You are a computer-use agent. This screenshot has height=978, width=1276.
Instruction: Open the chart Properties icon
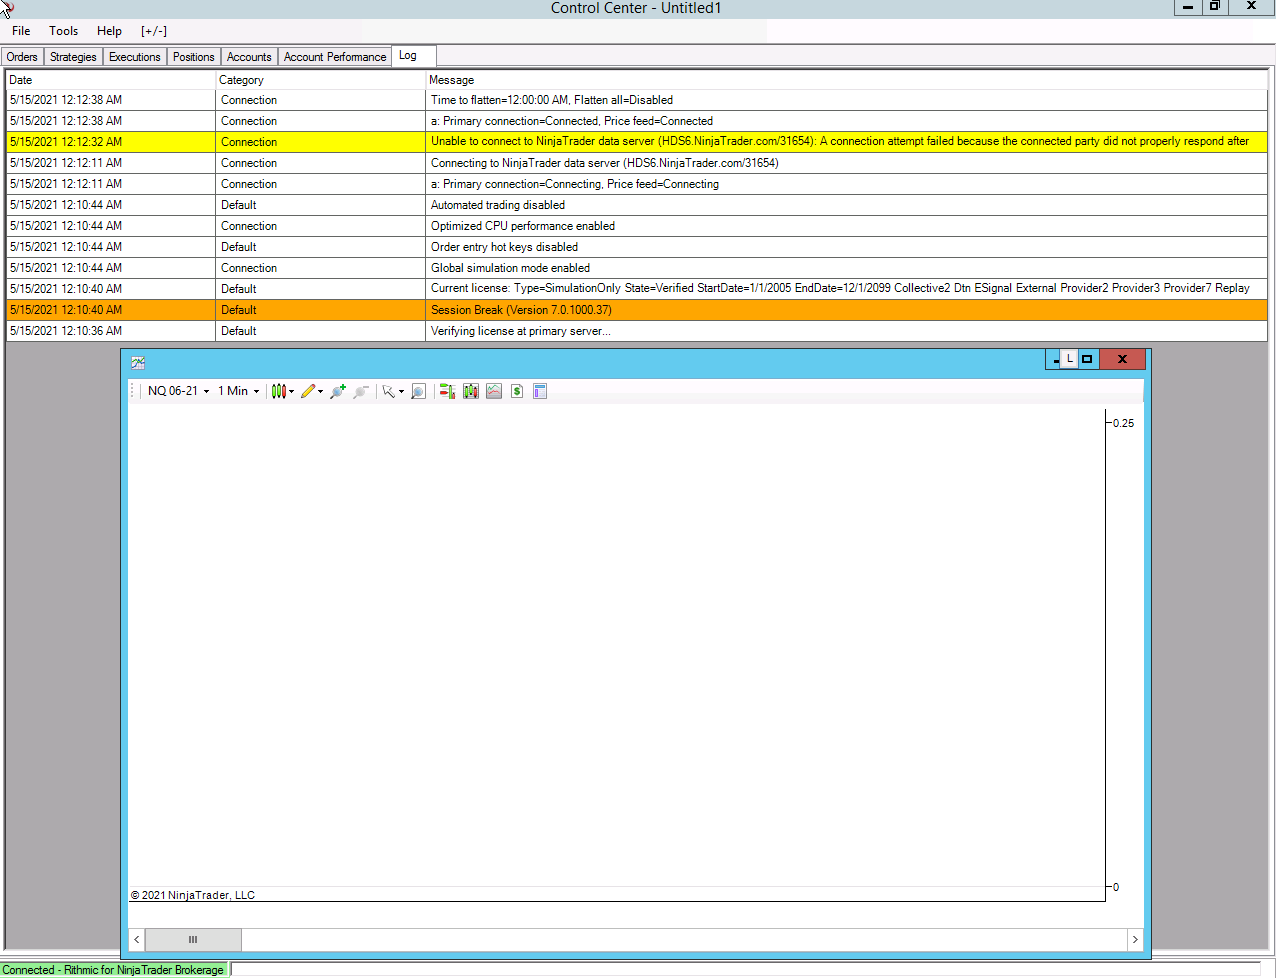click(540, 391)
